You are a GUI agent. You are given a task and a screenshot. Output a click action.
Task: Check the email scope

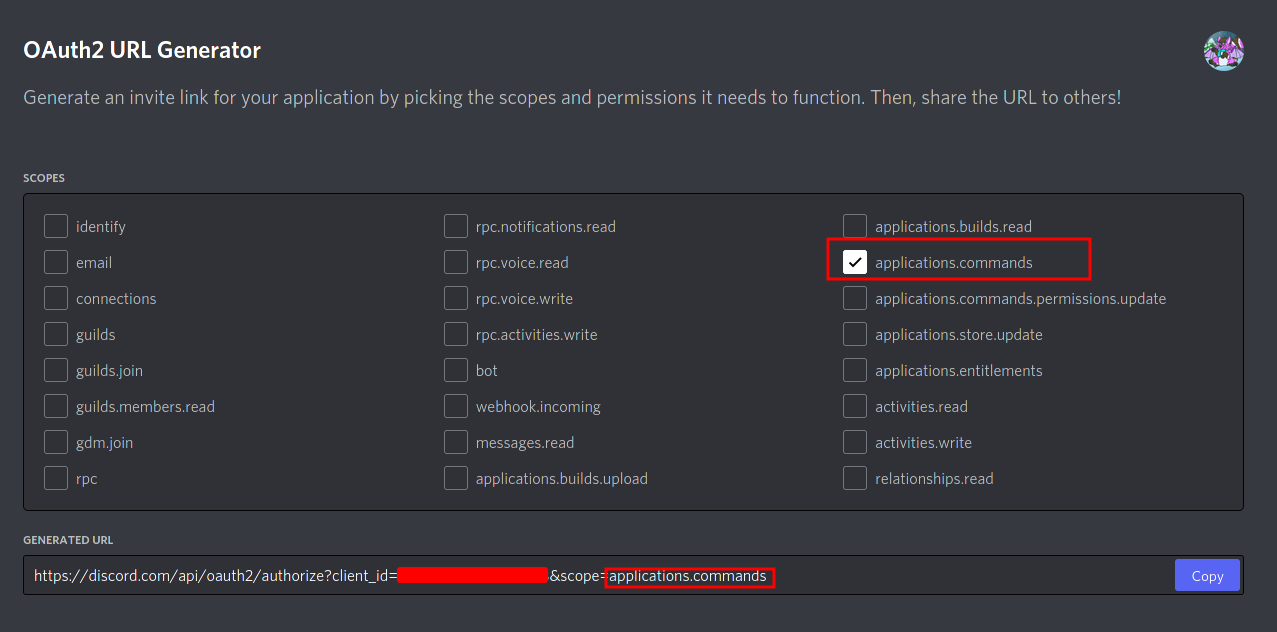click(x=56, y=262)
